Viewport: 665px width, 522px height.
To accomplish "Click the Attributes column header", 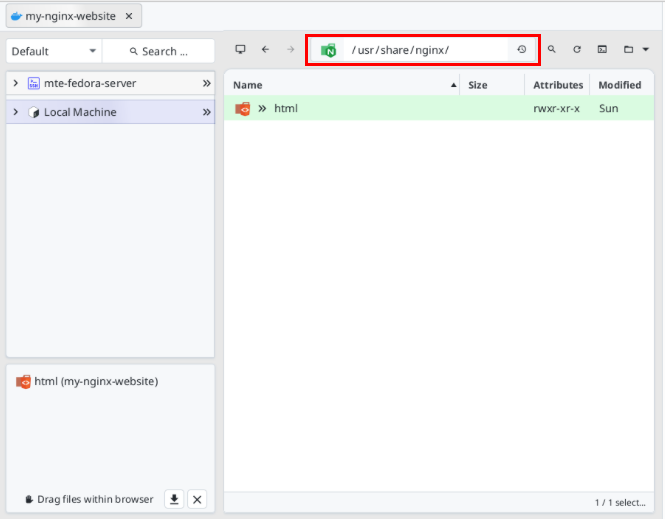I will (558, 85).
